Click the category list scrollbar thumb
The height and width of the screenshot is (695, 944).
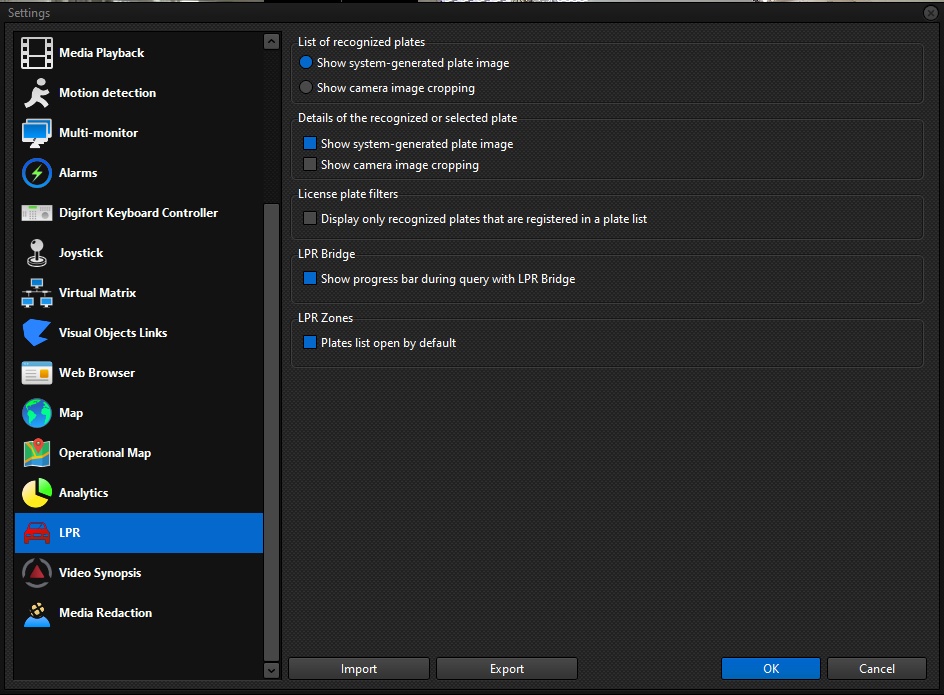272,432
